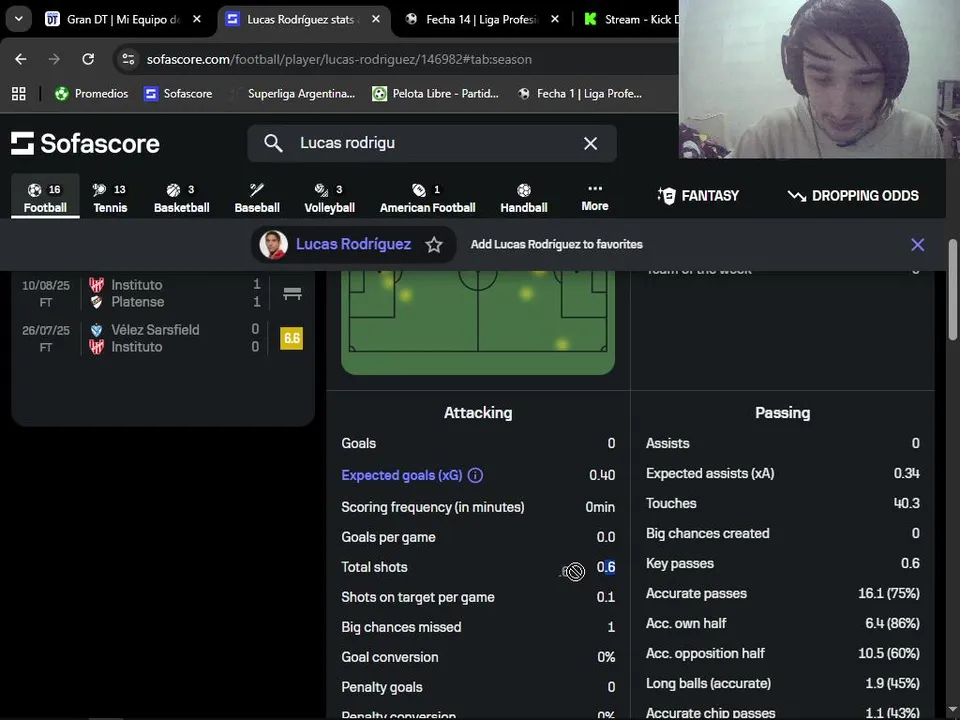
Task: Click the Instituto crest in the 10/08/25 match
Action: pos(96,285)
